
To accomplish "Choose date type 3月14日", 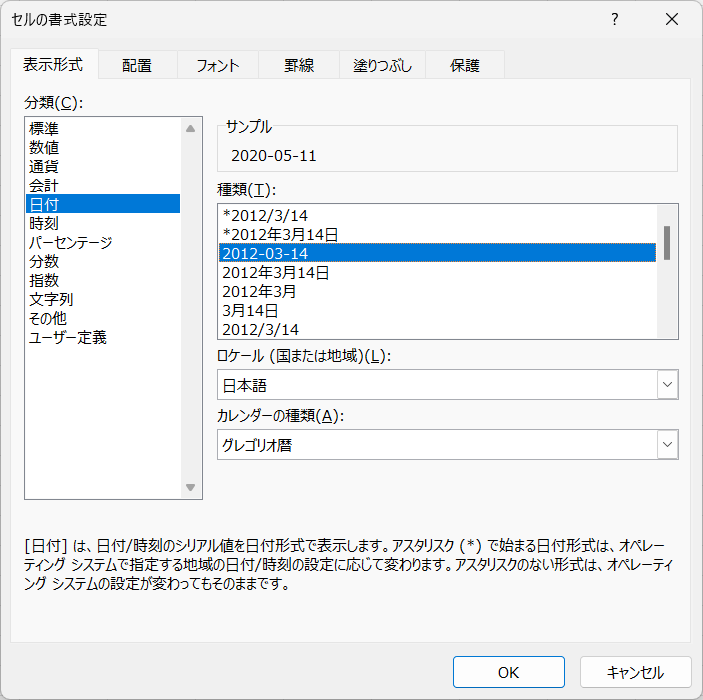I will click(437, 311).
